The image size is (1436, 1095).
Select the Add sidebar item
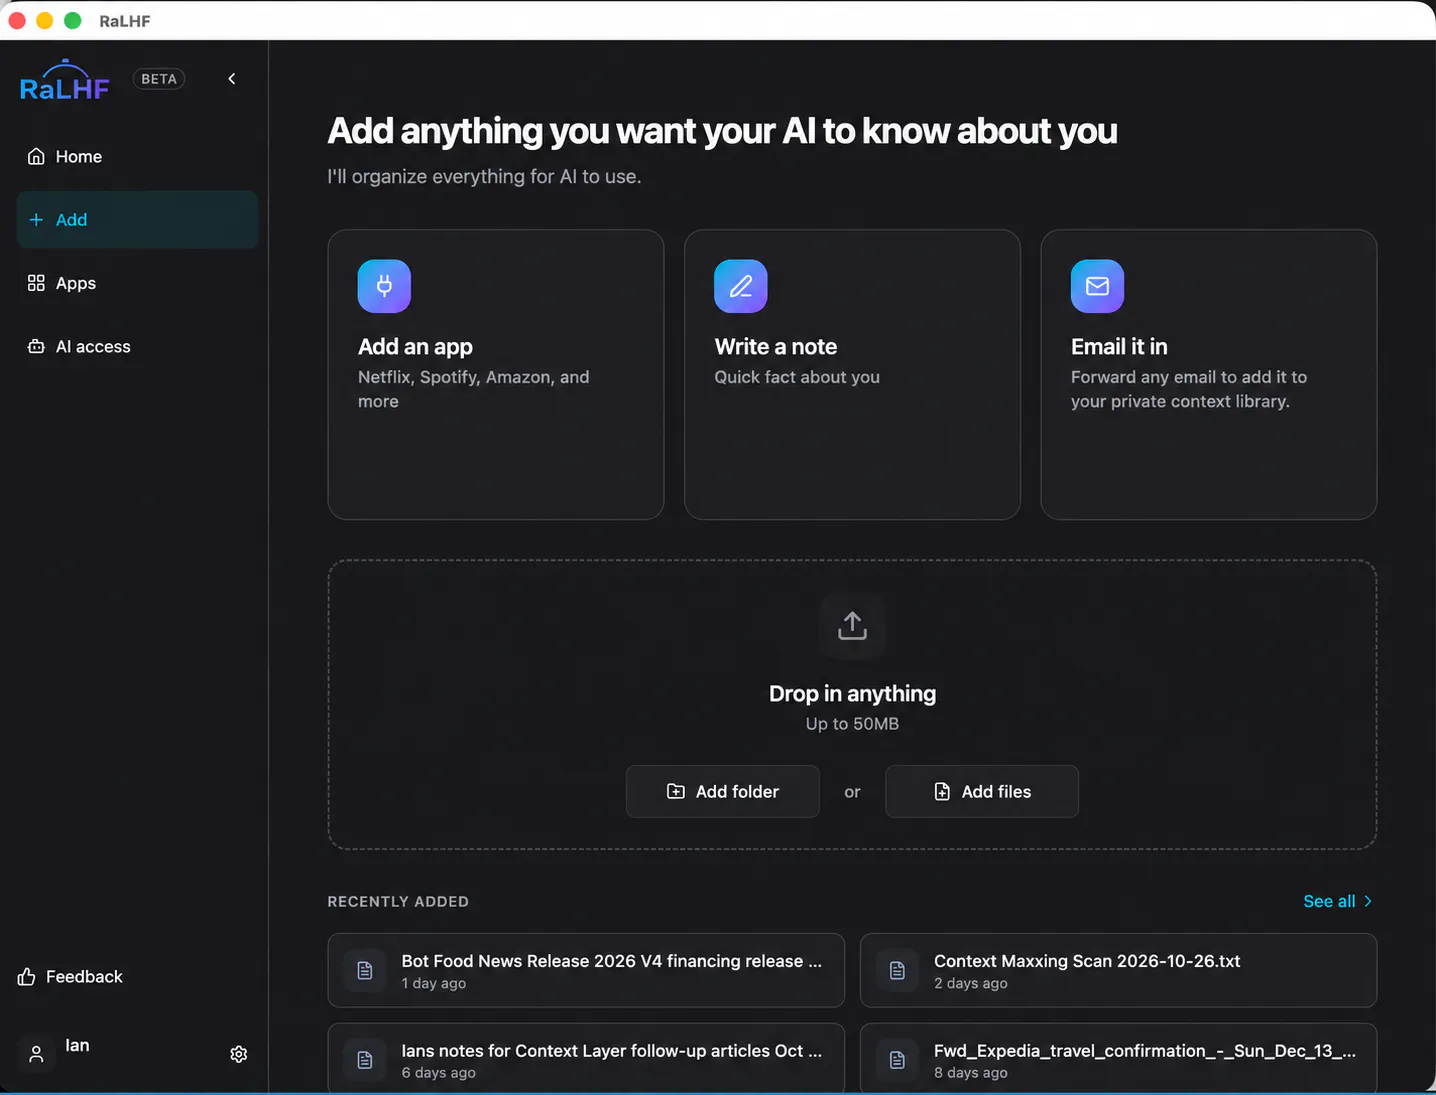137,220
